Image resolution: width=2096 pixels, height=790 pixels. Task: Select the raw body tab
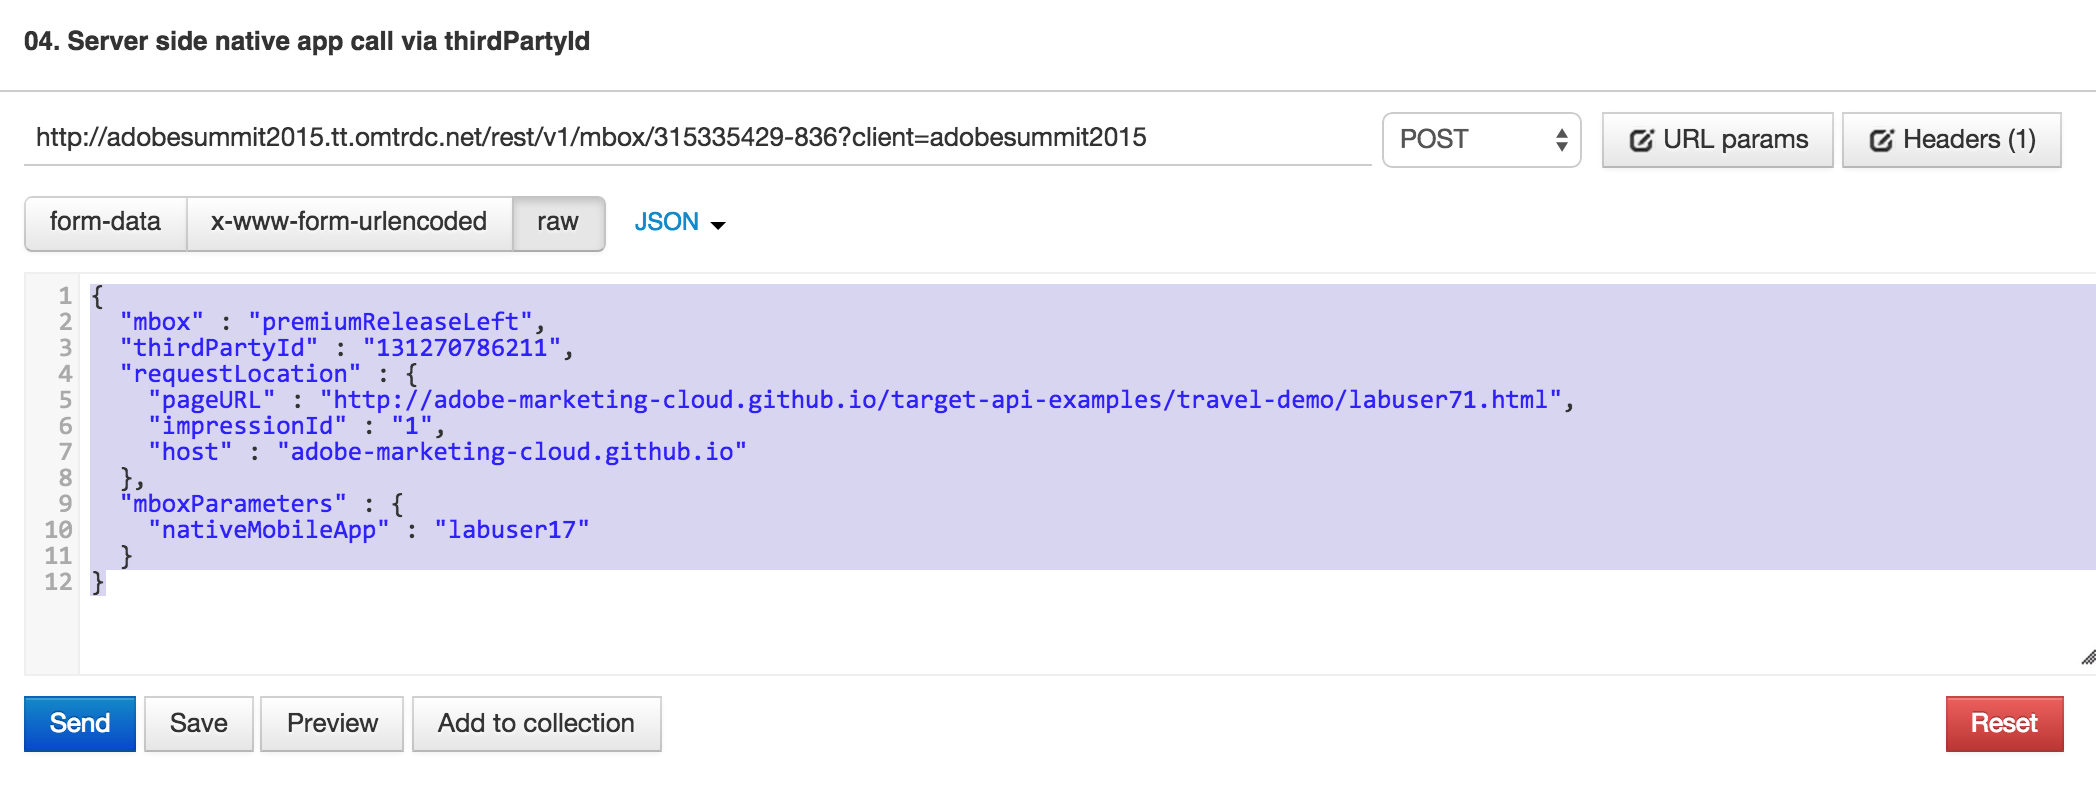click(x=557, y=222)
